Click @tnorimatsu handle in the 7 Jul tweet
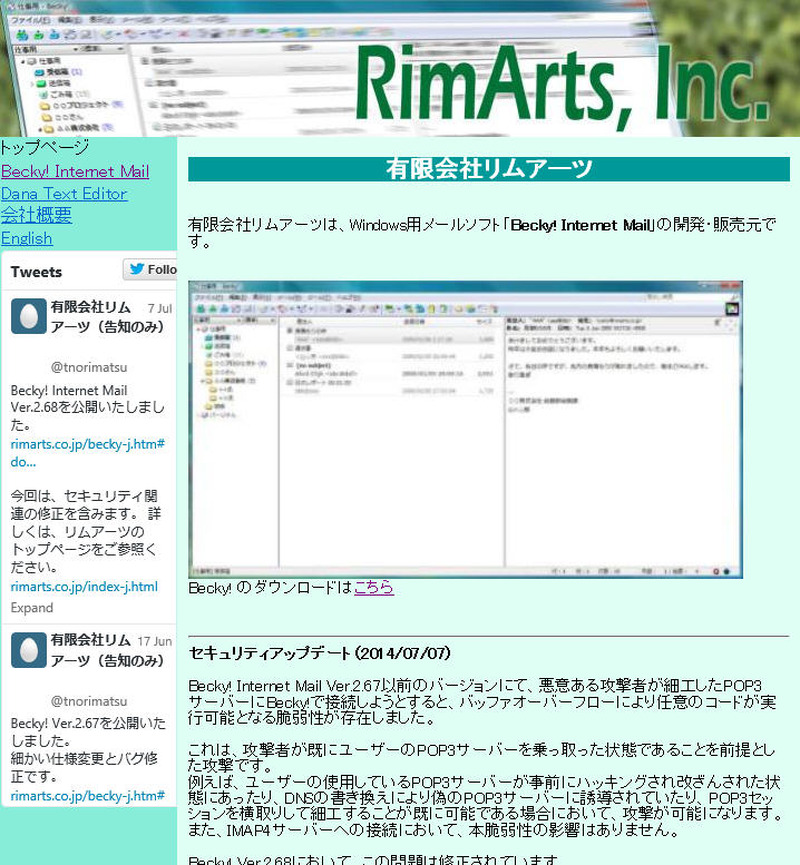 (x=89, y=367)
